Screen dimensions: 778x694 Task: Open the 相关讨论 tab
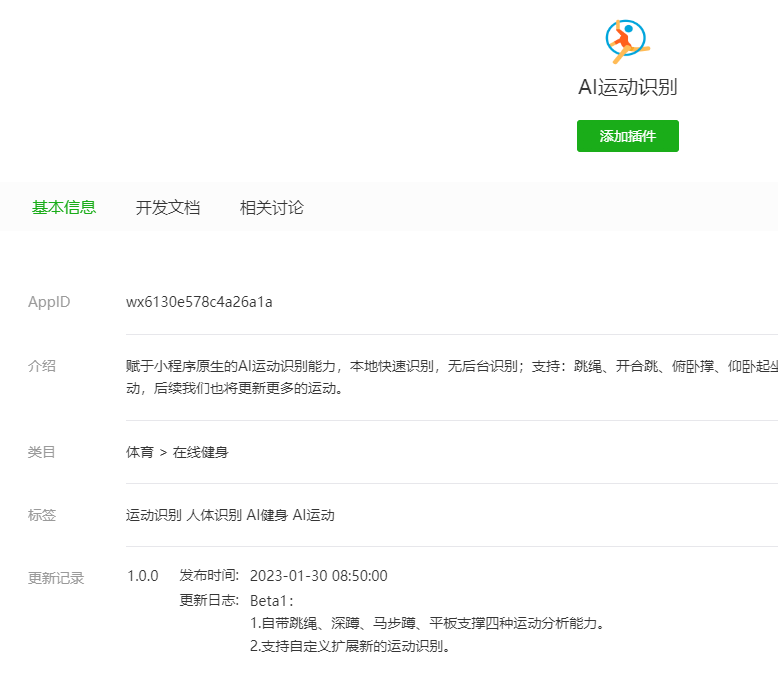coord(271,207)
